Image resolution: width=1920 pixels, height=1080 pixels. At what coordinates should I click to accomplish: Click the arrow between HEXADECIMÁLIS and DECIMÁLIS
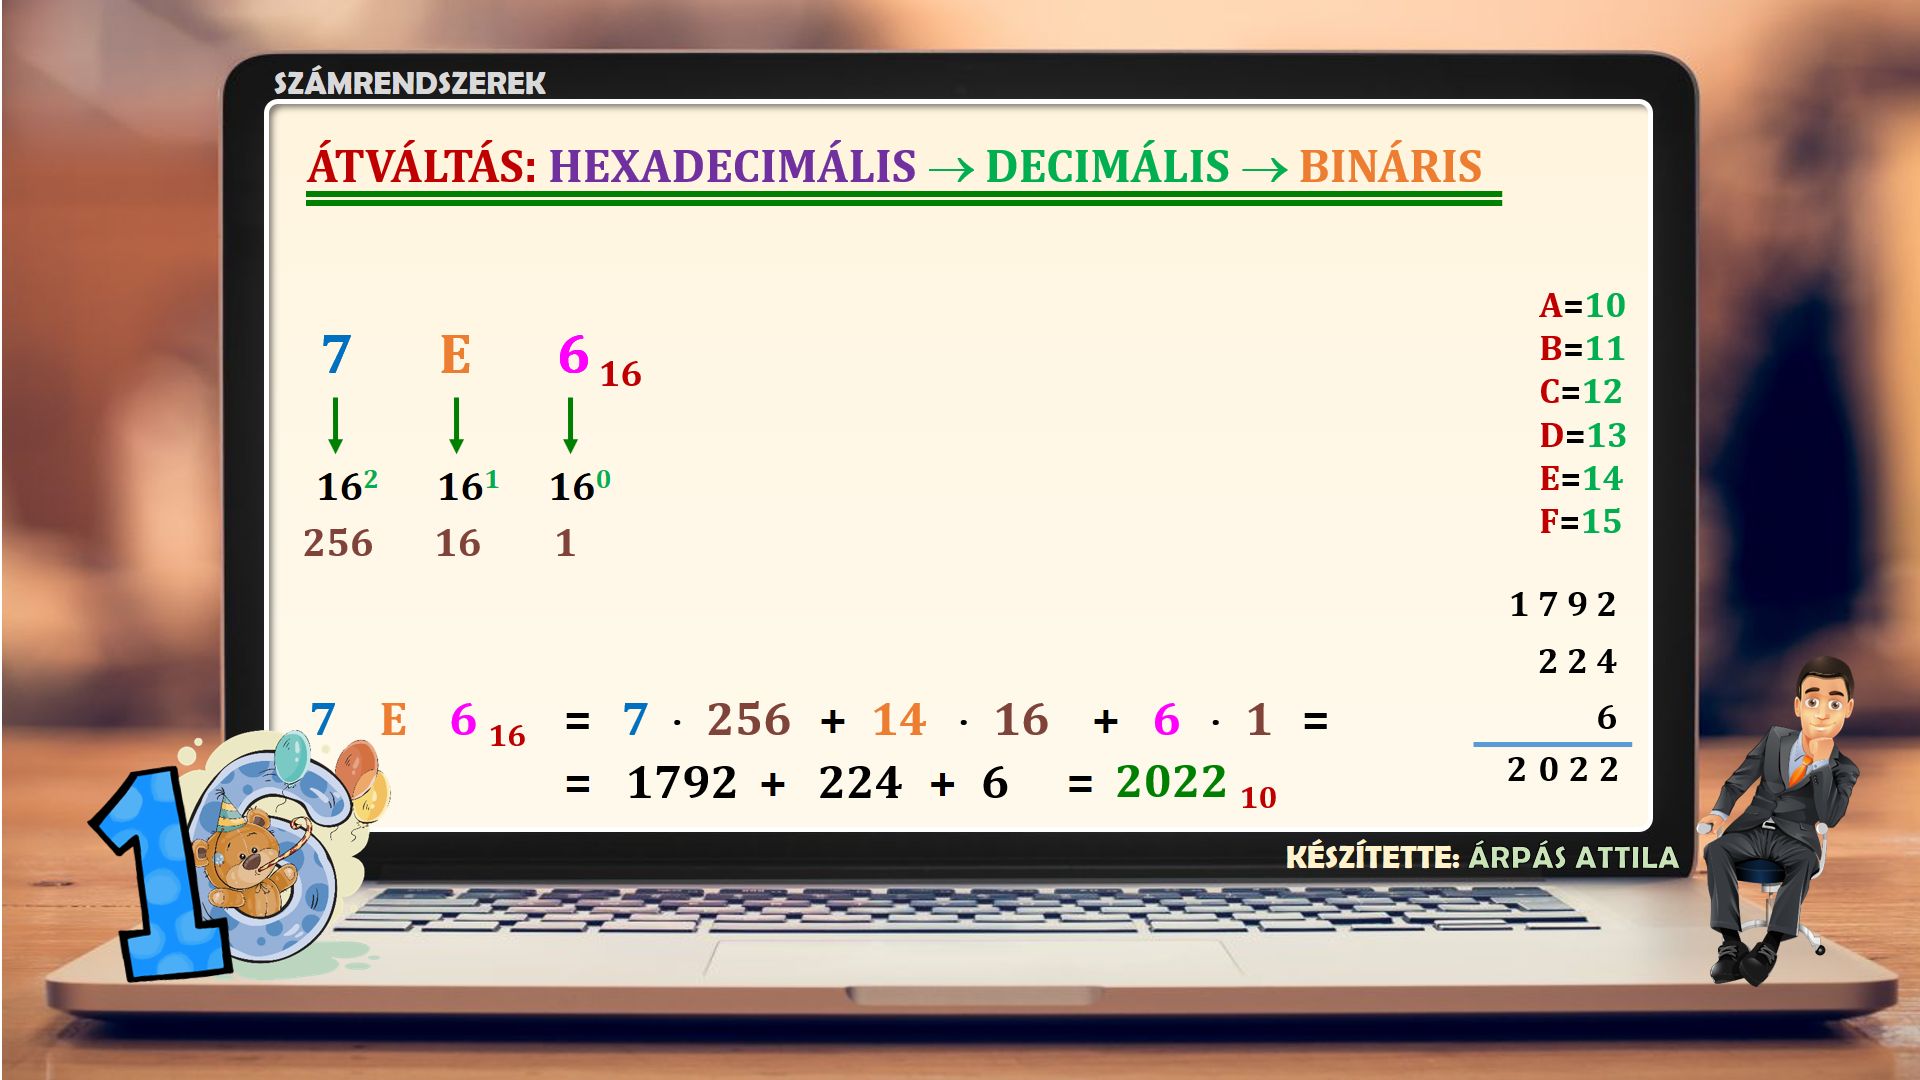[950, 170]
